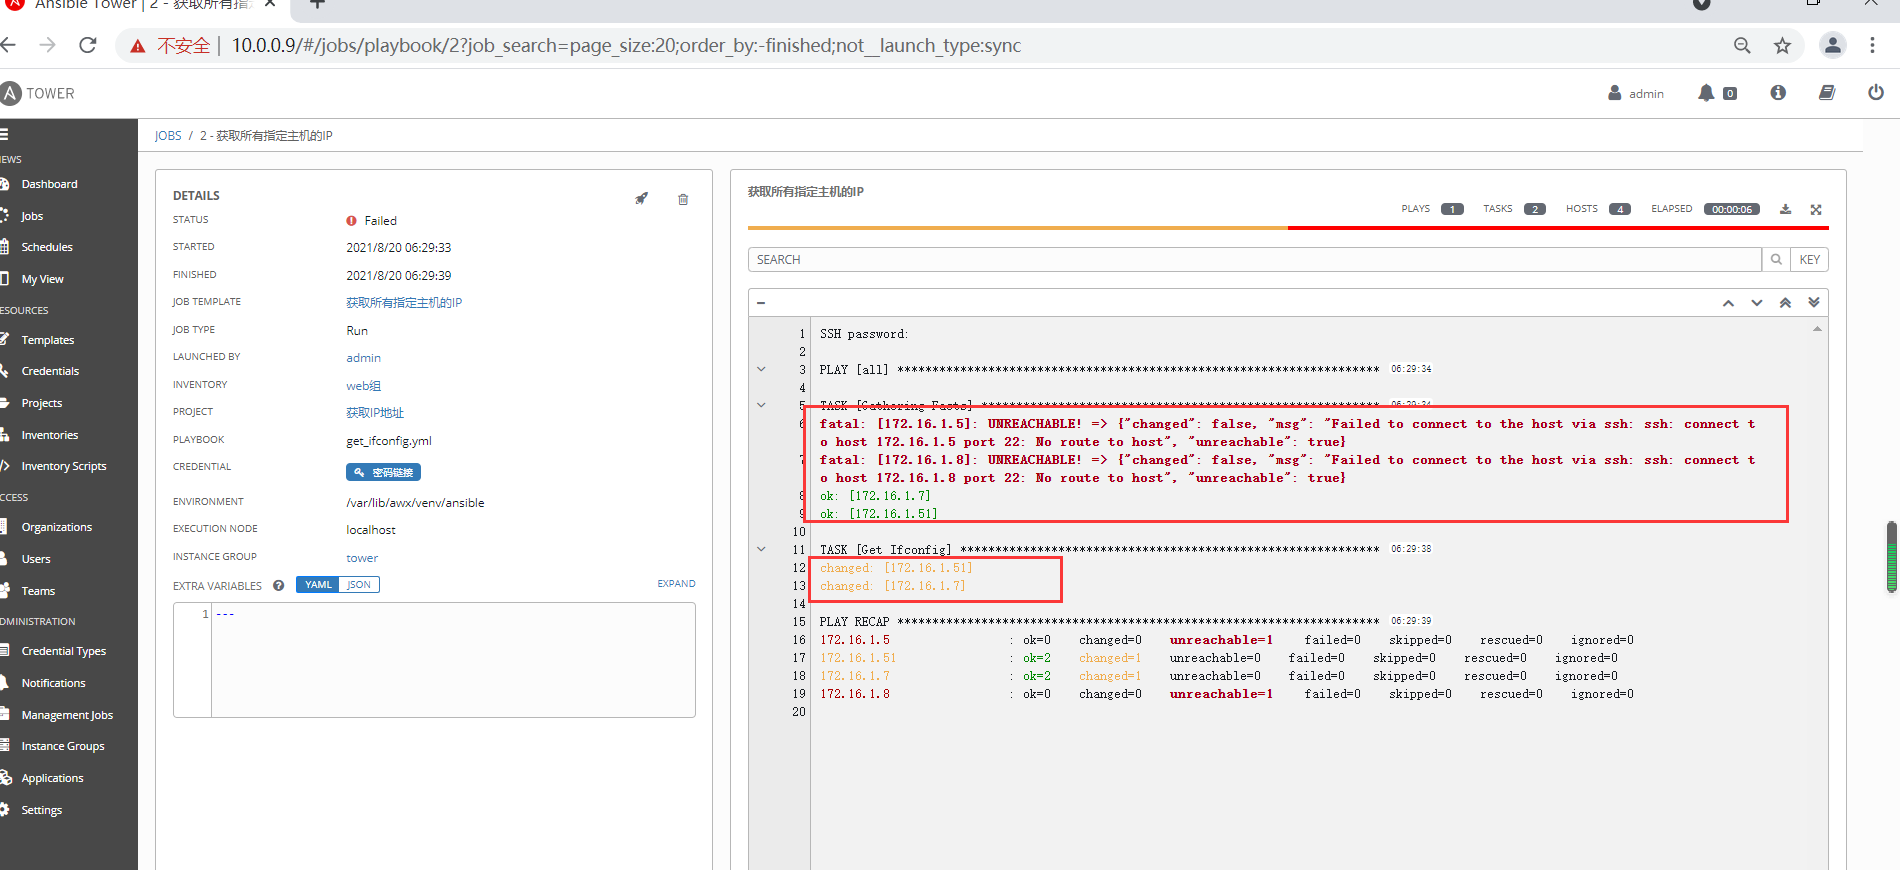This screenshot has width=1900, height=870.
Task: Download the job output
Action: pos(1785,209)
